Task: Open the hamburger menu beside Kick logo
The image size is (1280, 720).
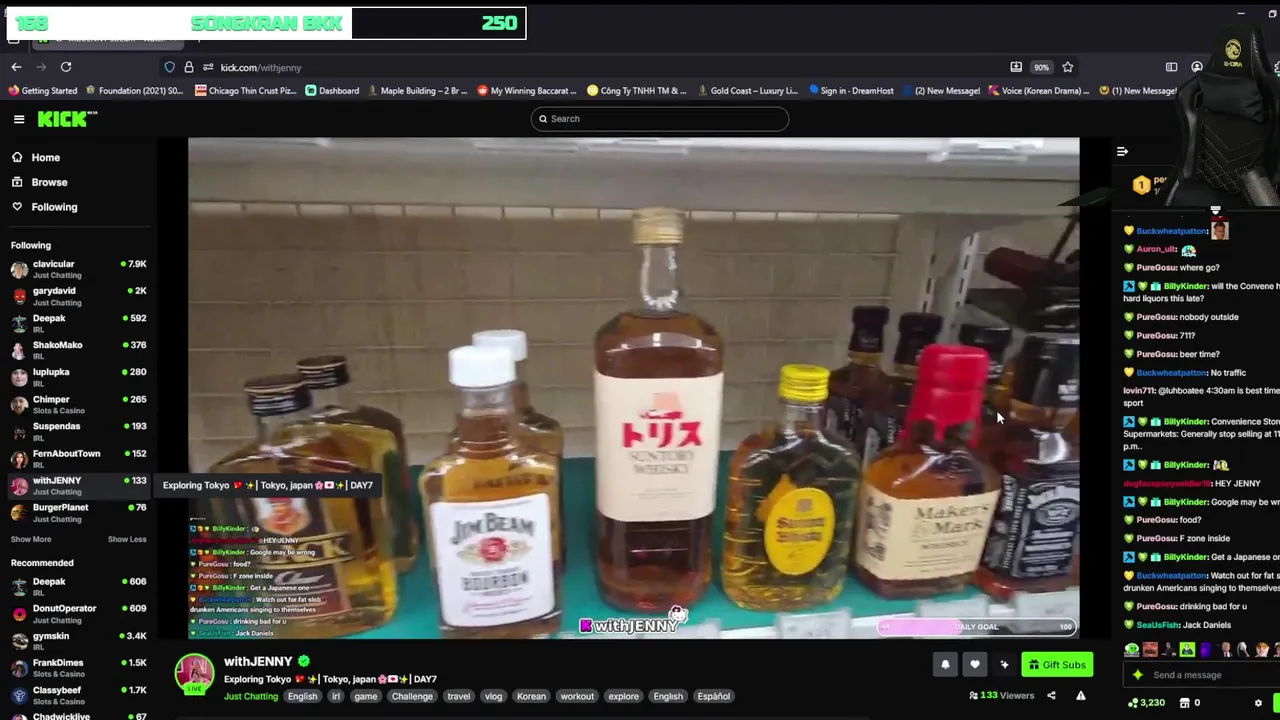Action: 19,119
